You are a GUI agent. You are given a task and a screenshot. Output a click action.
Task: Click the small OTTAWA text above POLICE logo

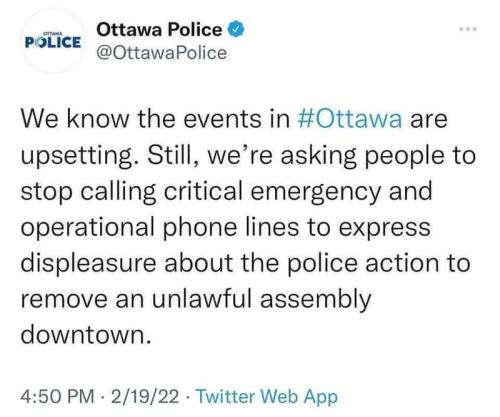coord(53,34)
